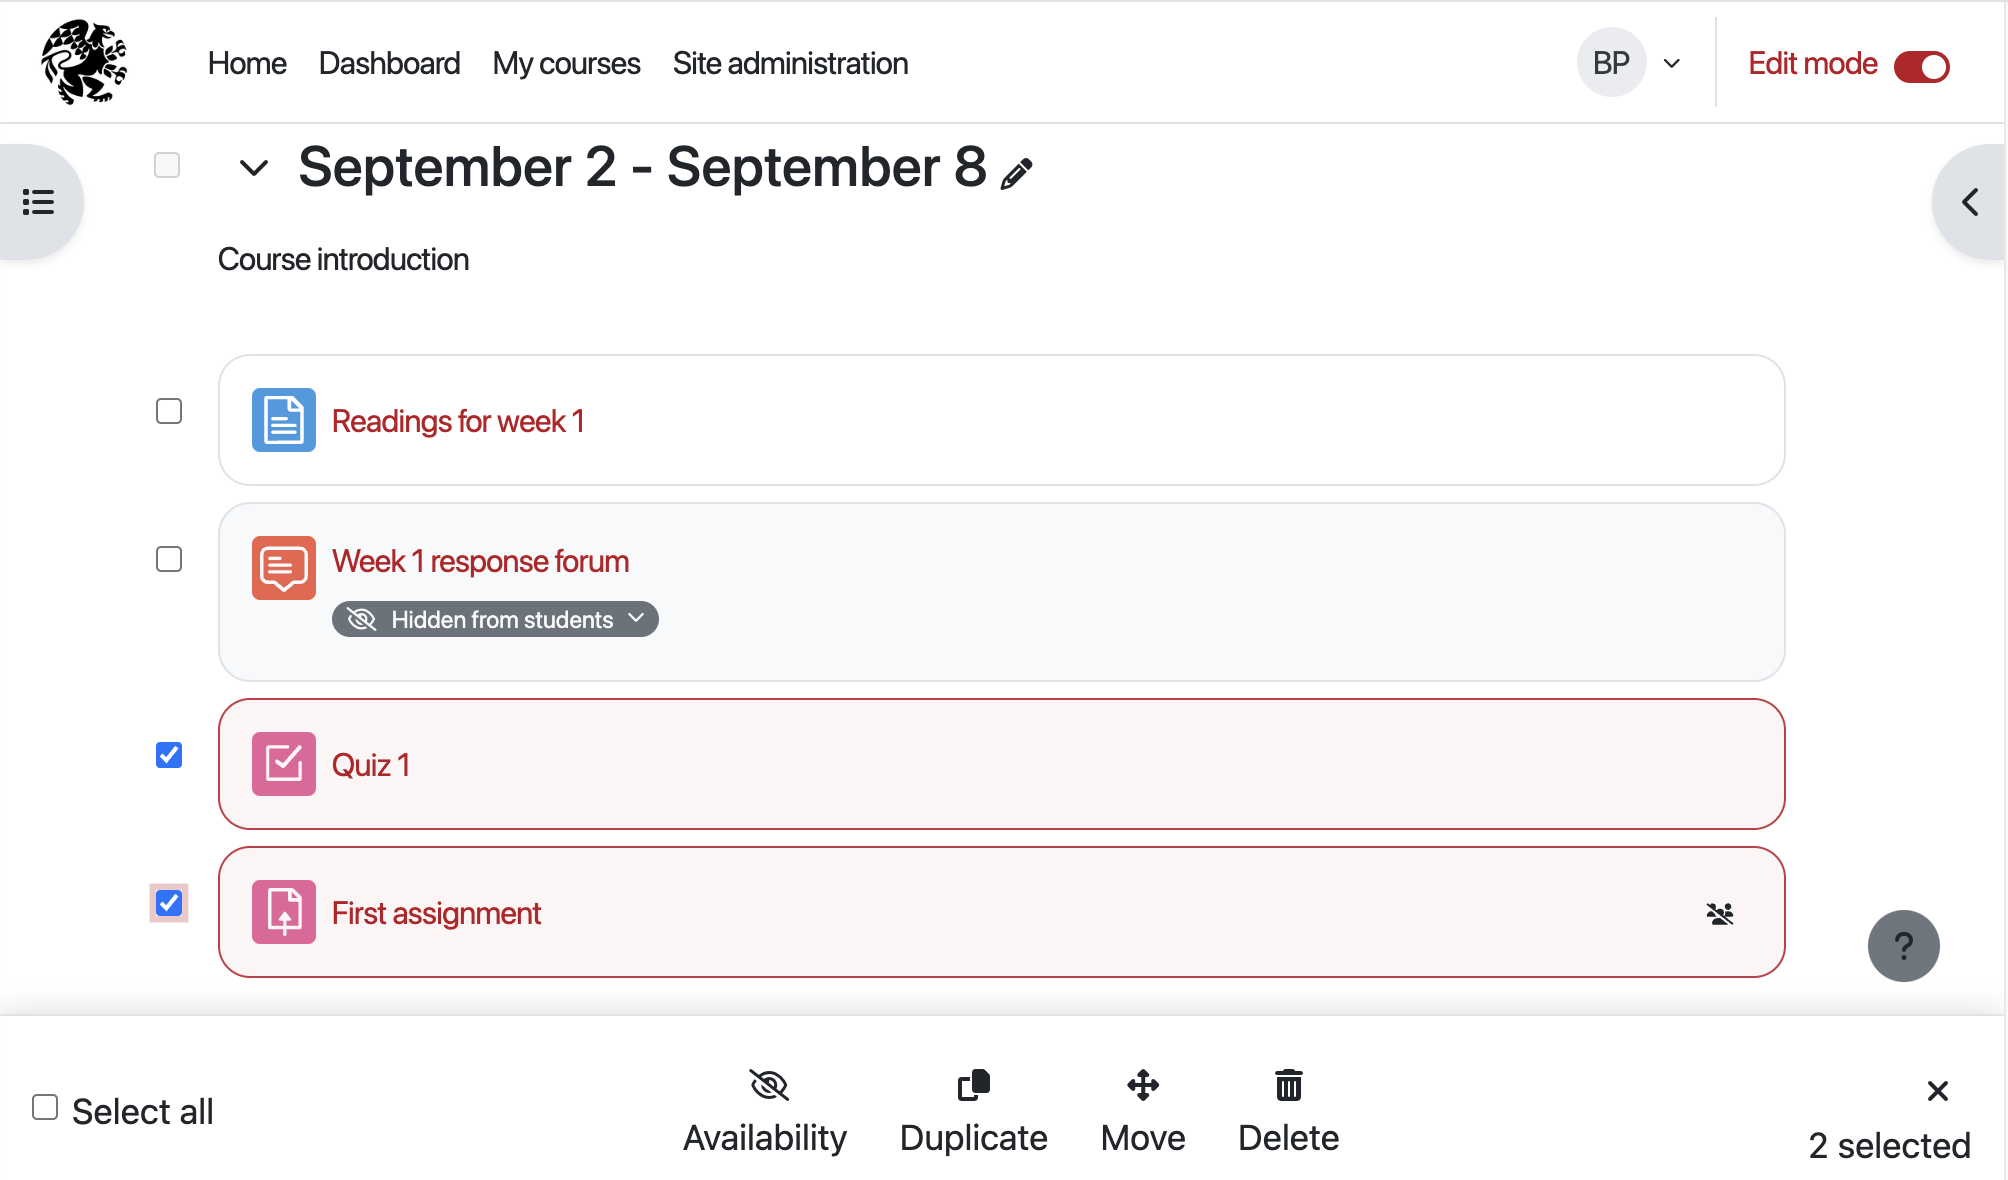The height and width of the screenshot is (1180, 2008).
Task: Click the pencil icon to rename section
Action: 1016,174
